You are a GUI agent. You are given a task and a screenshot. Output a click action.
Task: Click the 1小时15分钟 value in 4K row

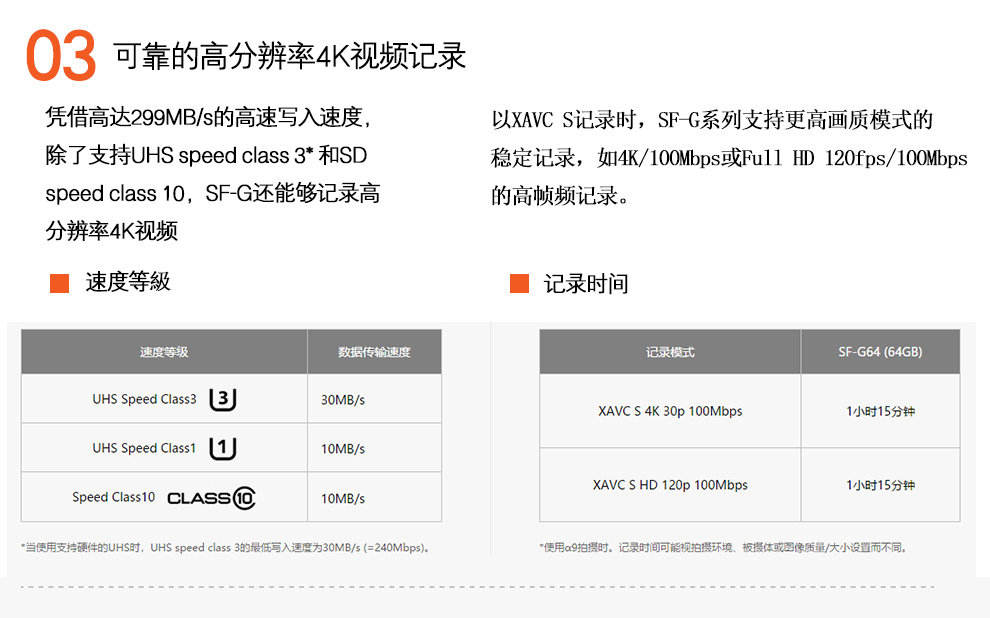point(880,412)
